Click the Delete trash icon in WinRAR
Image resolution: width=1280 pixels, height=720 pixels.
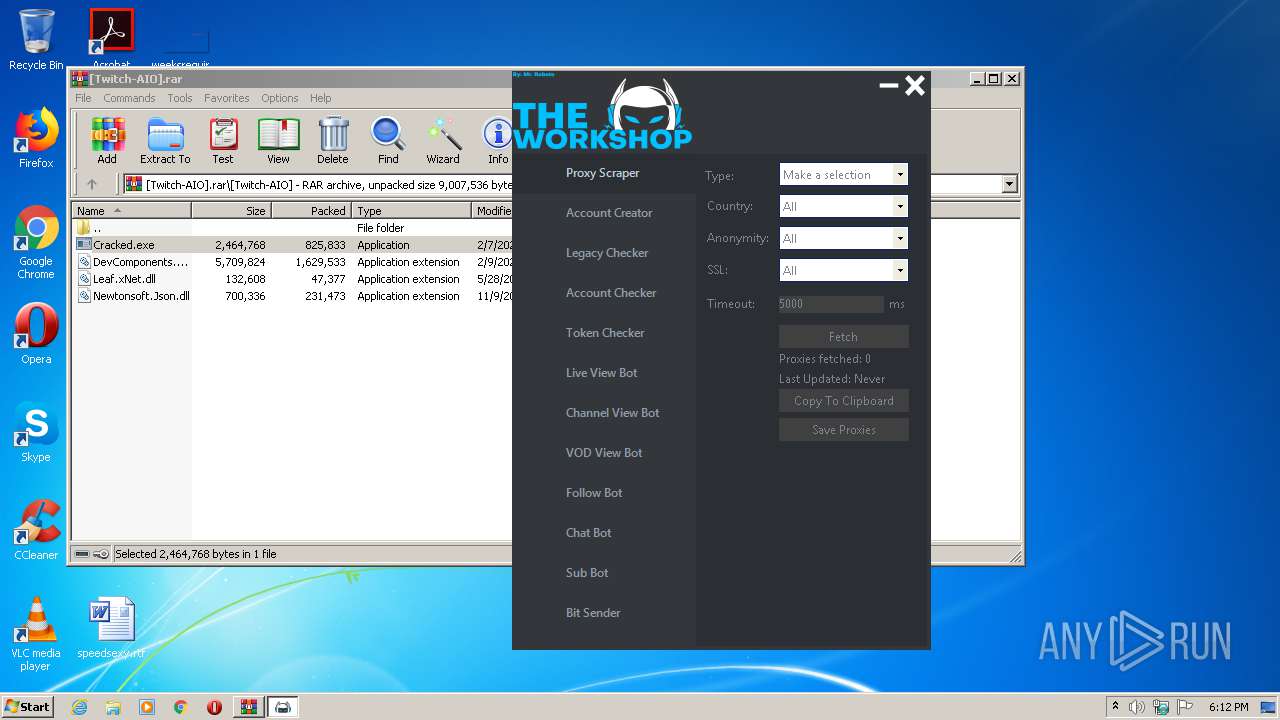click(333, 141)
